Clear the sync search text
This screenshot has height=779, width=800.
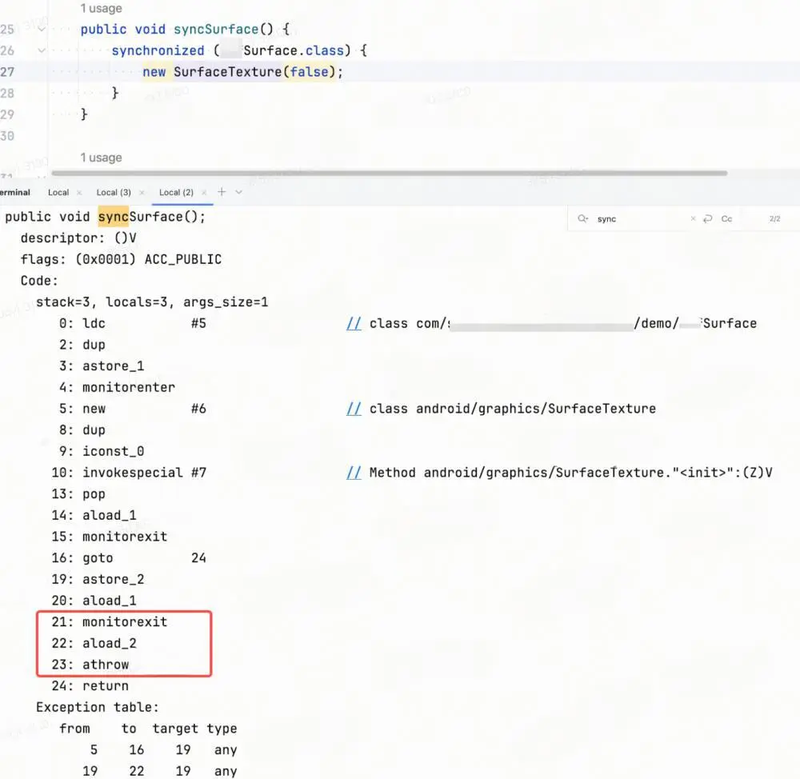point(693,219)
